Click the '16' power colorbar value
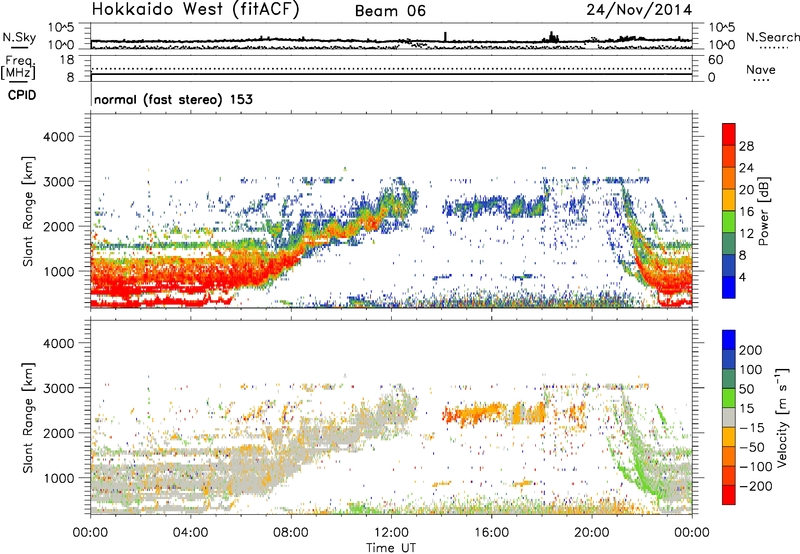This screenshot has height=554, width=800. (746, 212)
